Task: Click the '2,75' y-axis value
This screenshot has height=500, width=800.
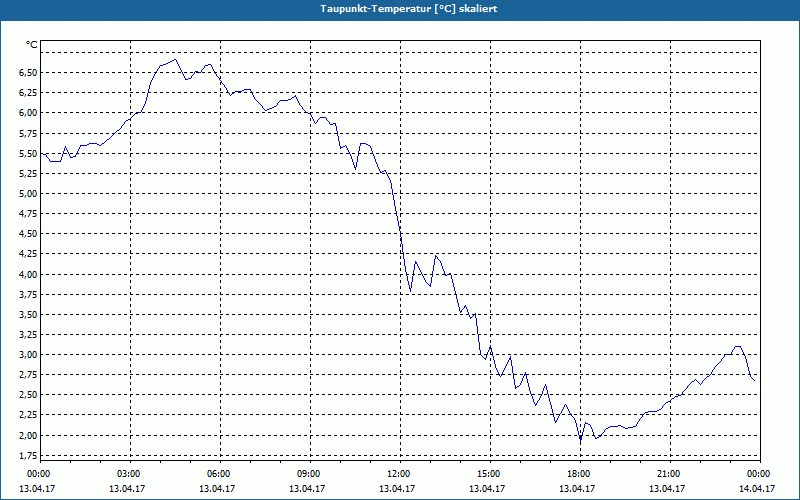Action: [28, 375]
